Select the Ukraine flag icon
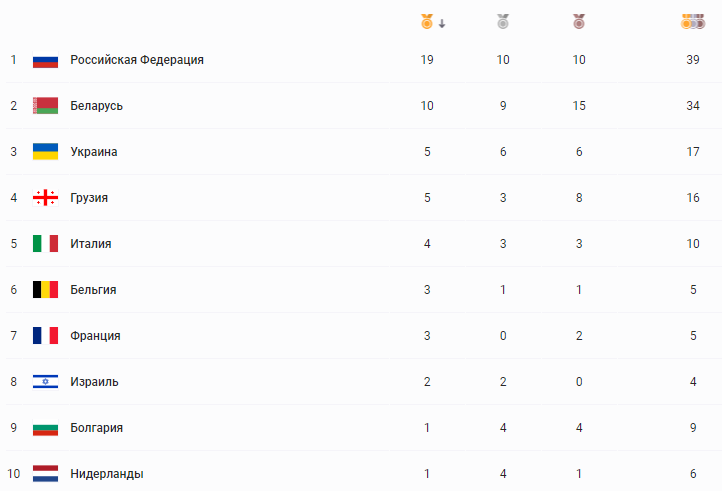This screenshot has height=491, width=722. (45, 152)
